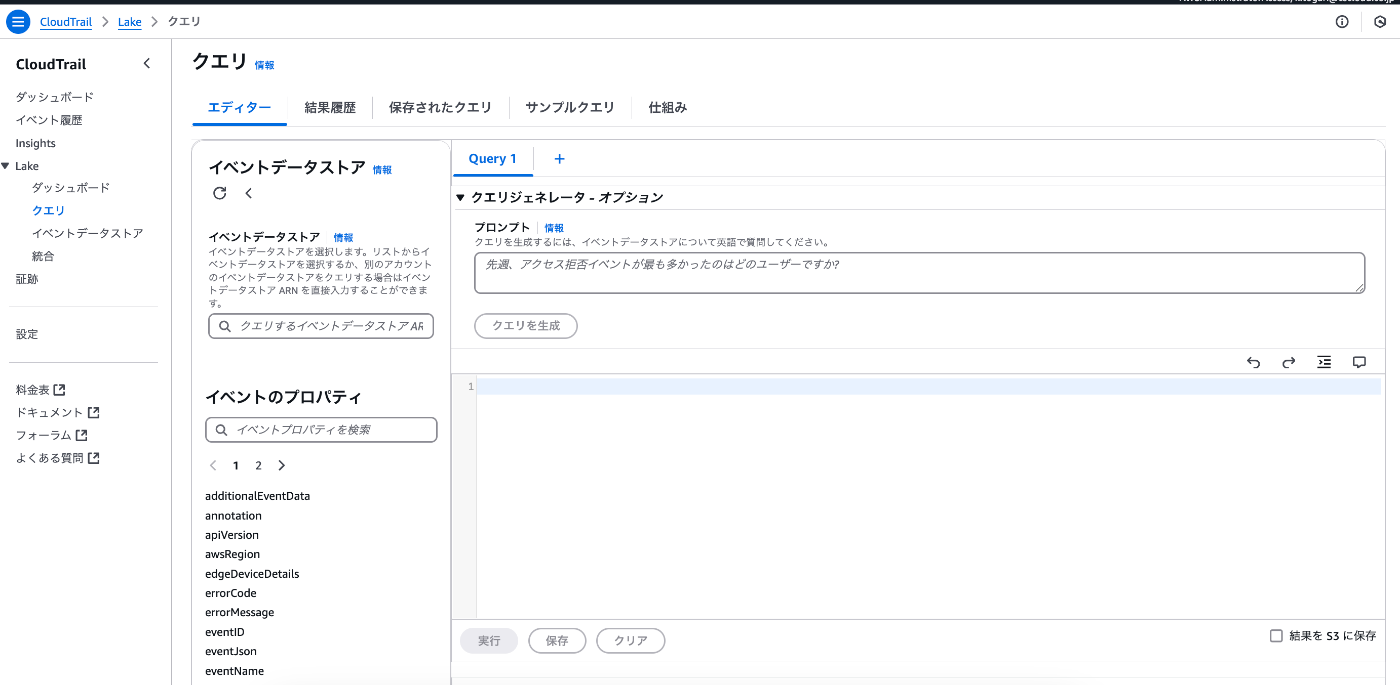Collapse the CloudTrail sidebar with the arrow

[147, 64]
